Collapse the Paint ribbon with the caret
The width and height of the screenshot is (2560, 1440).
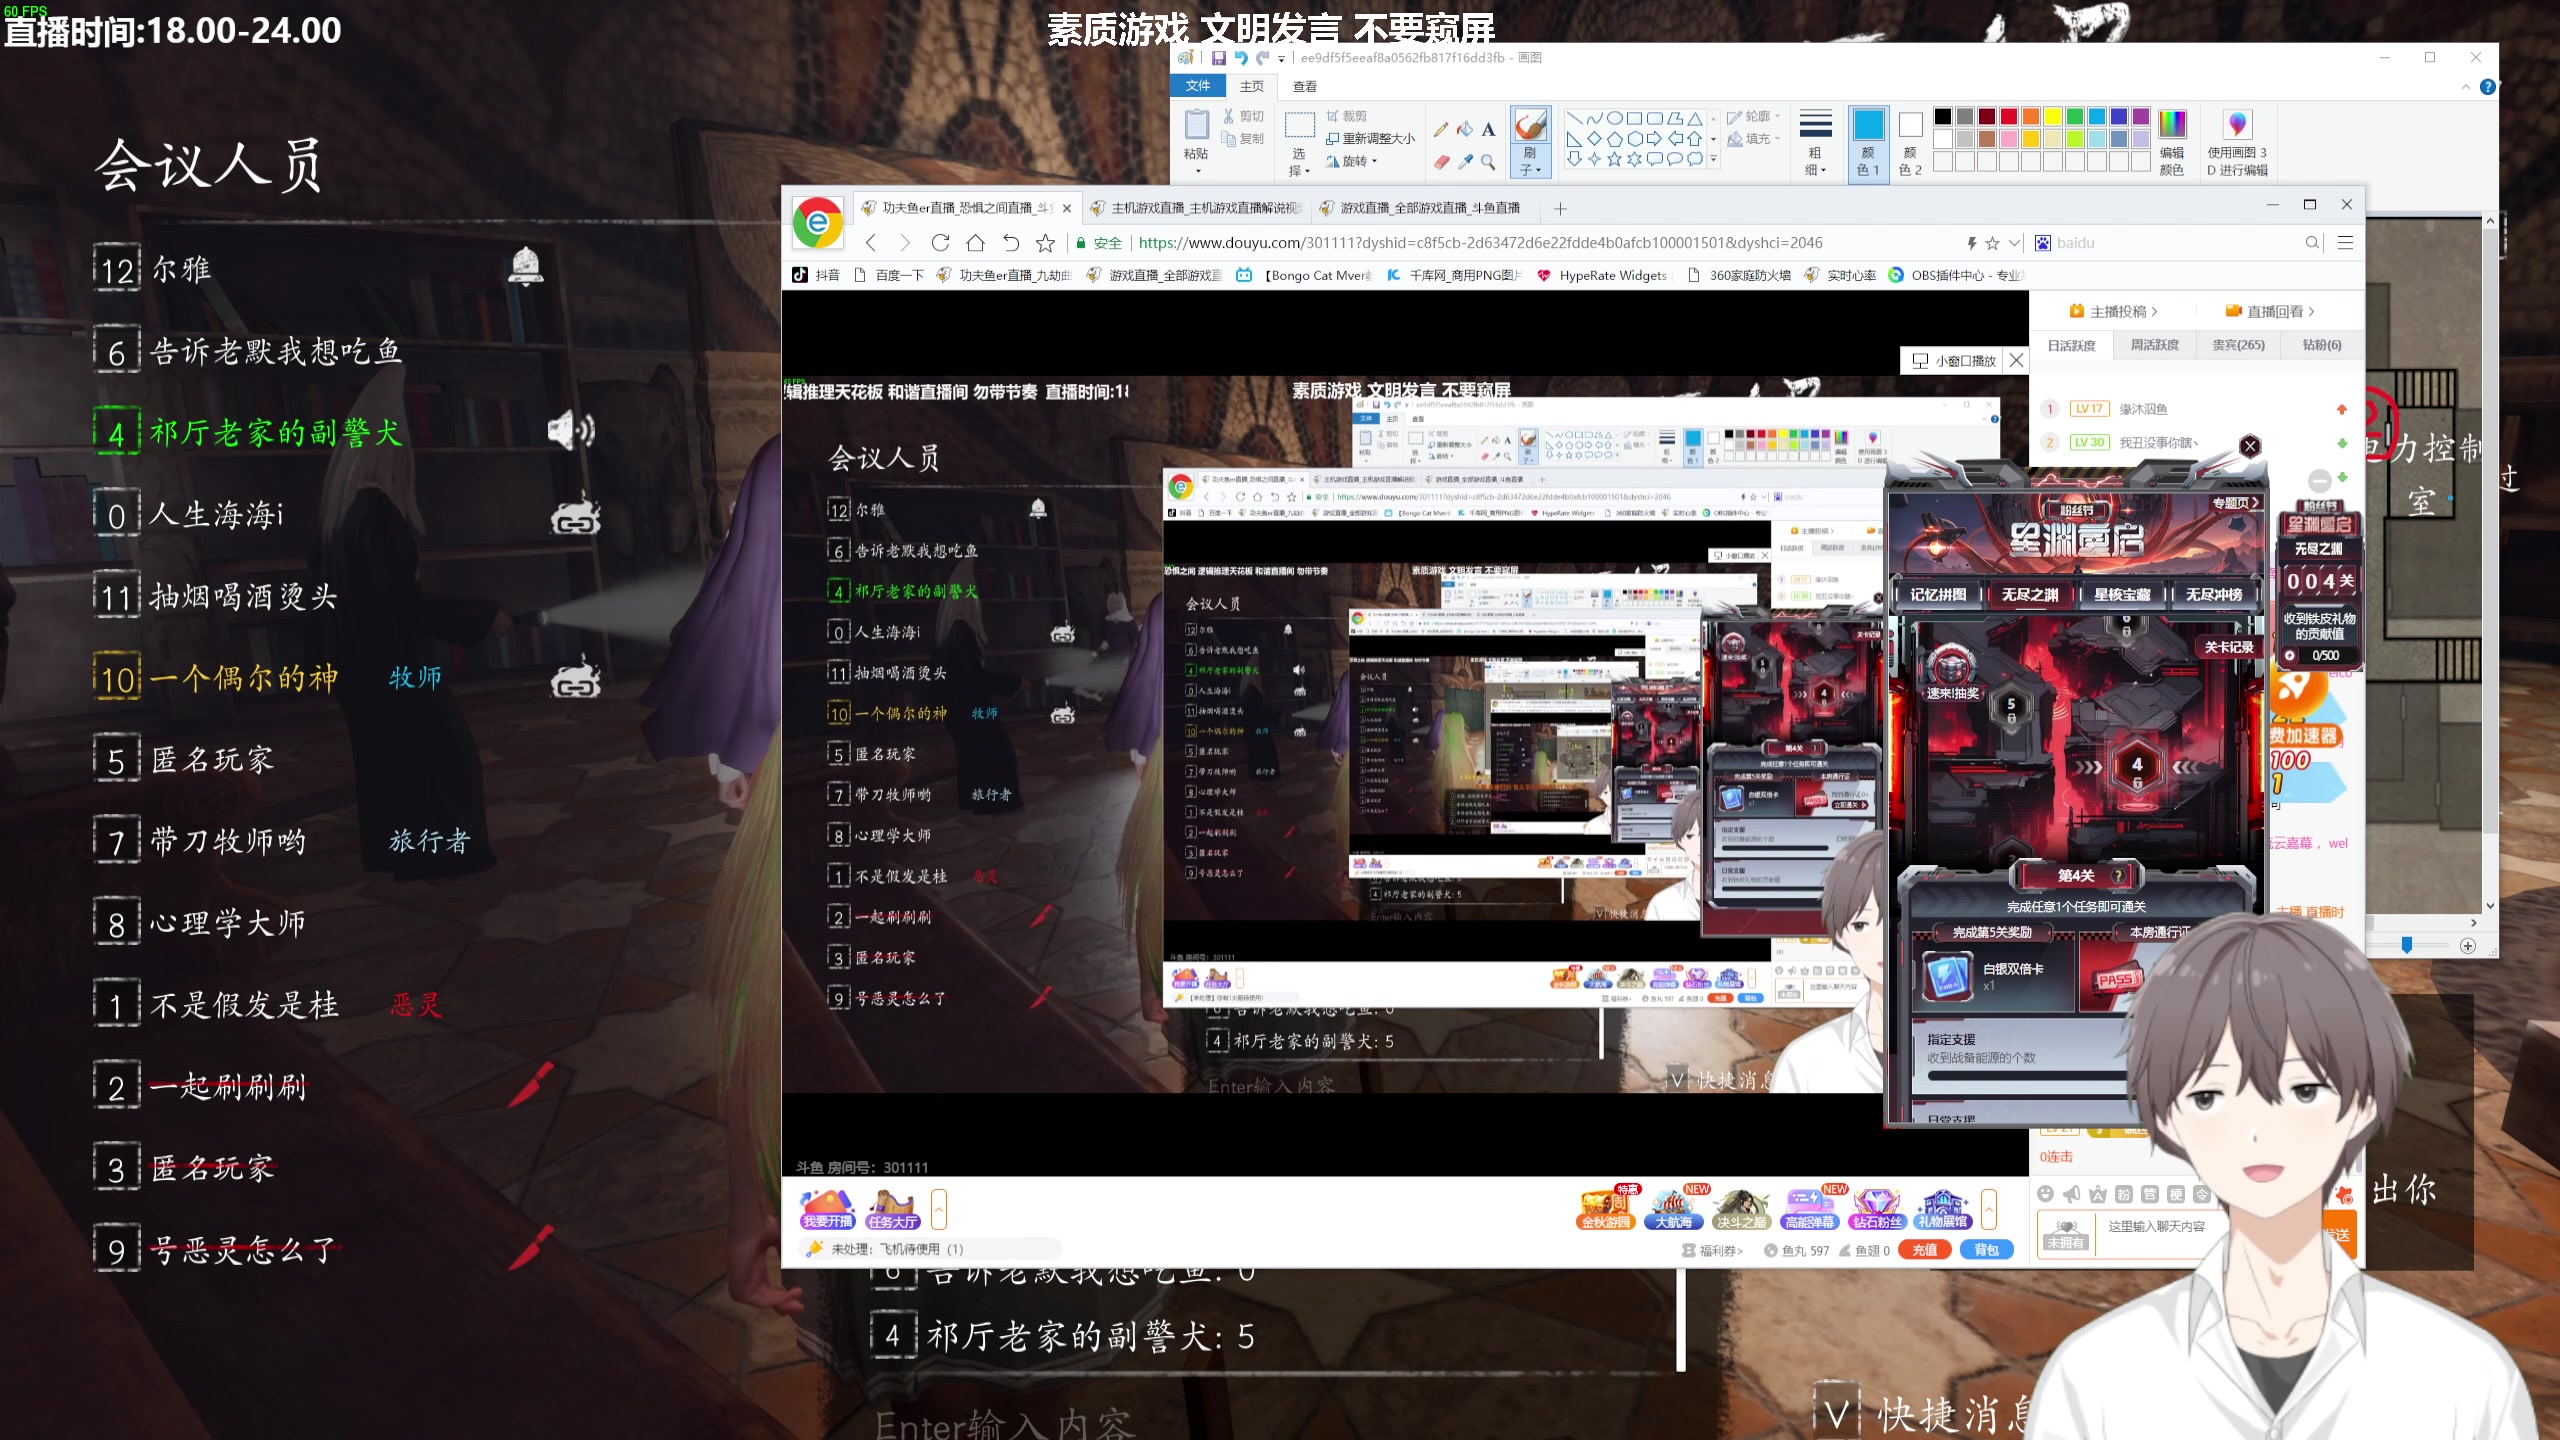[x=2465, y=87]
